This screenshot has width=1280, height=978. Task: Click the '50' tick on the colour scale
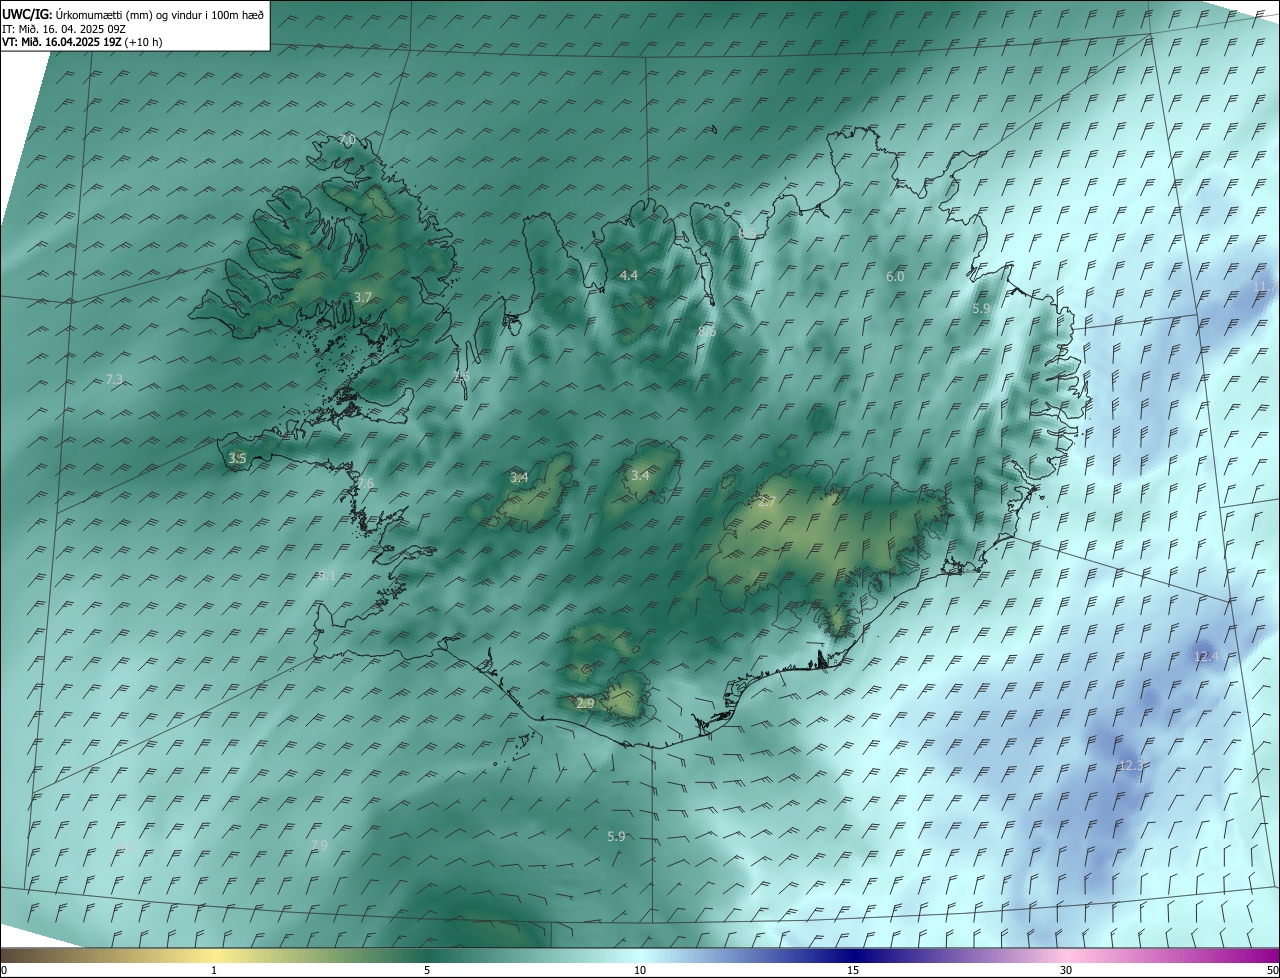click(1272, 970)
